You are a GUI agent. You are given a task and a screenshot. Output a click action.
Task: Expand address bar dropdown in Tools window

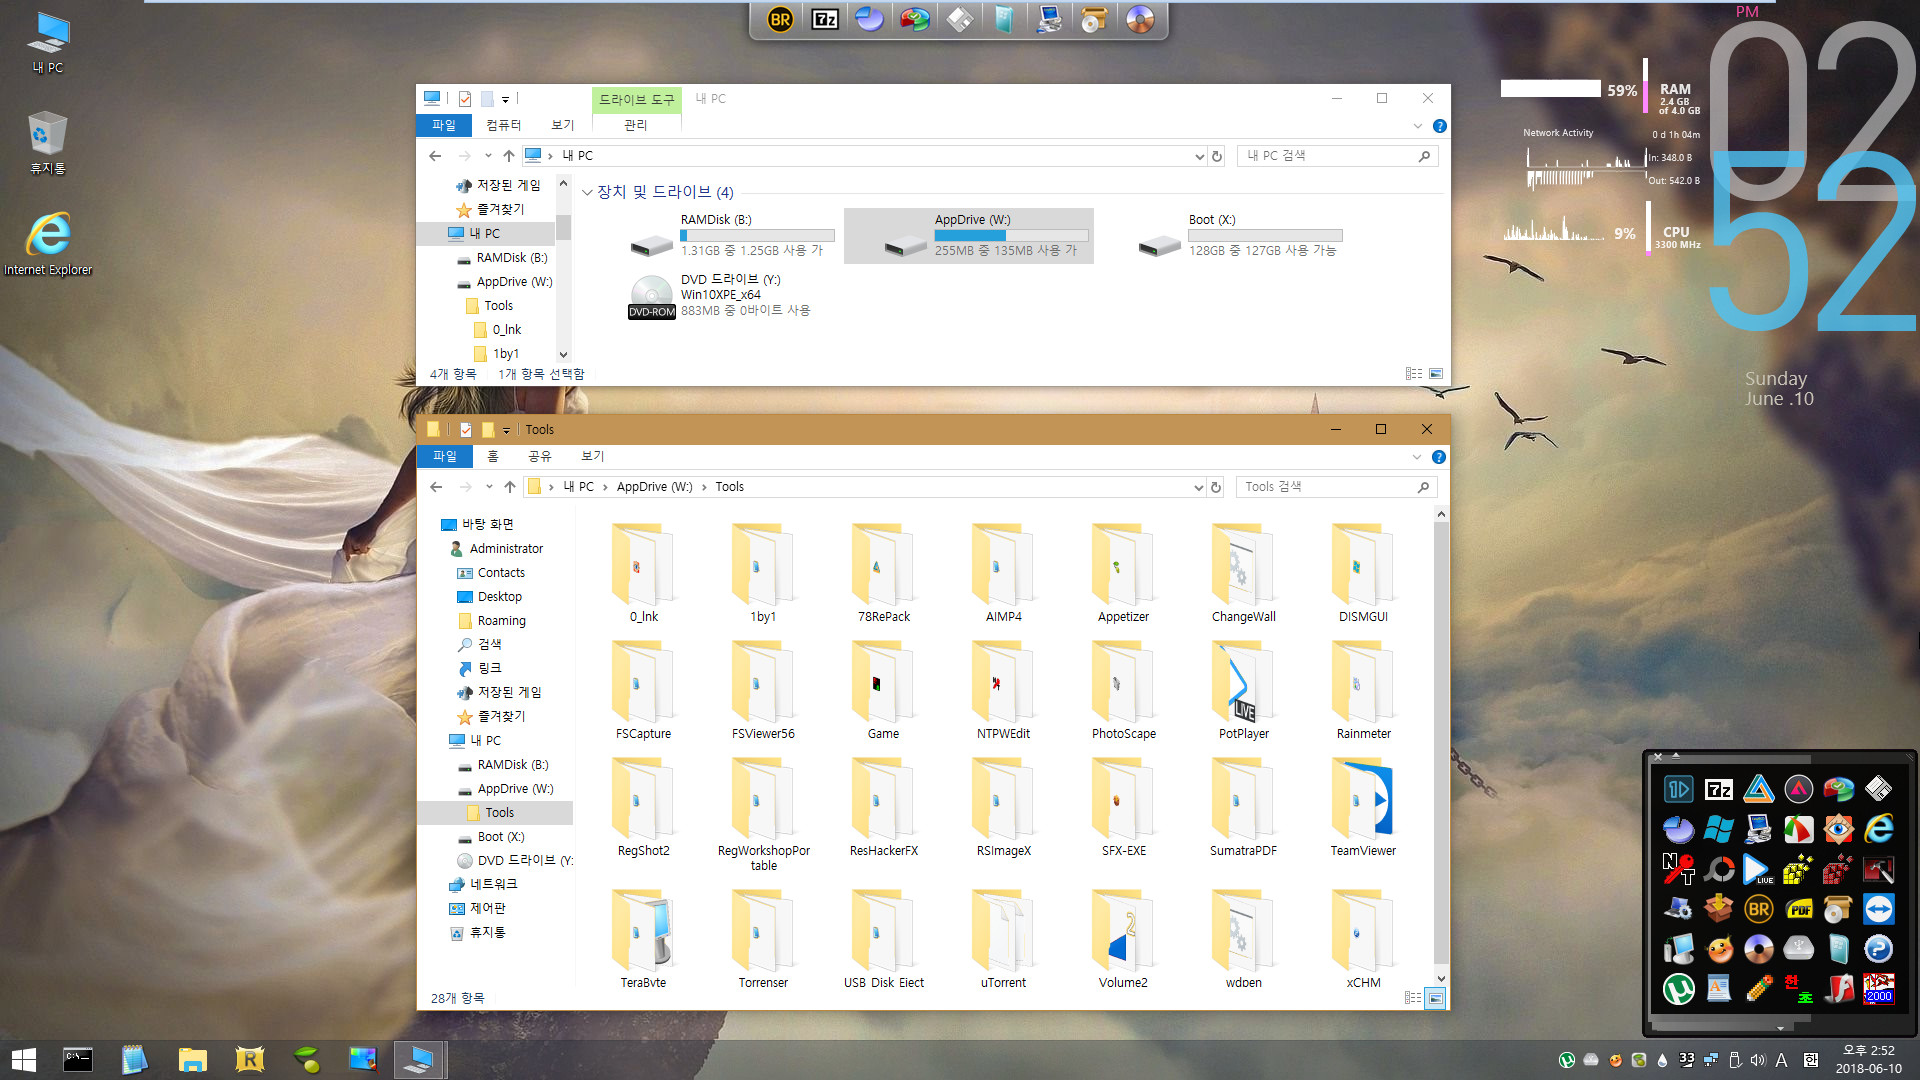(1198, 487)
